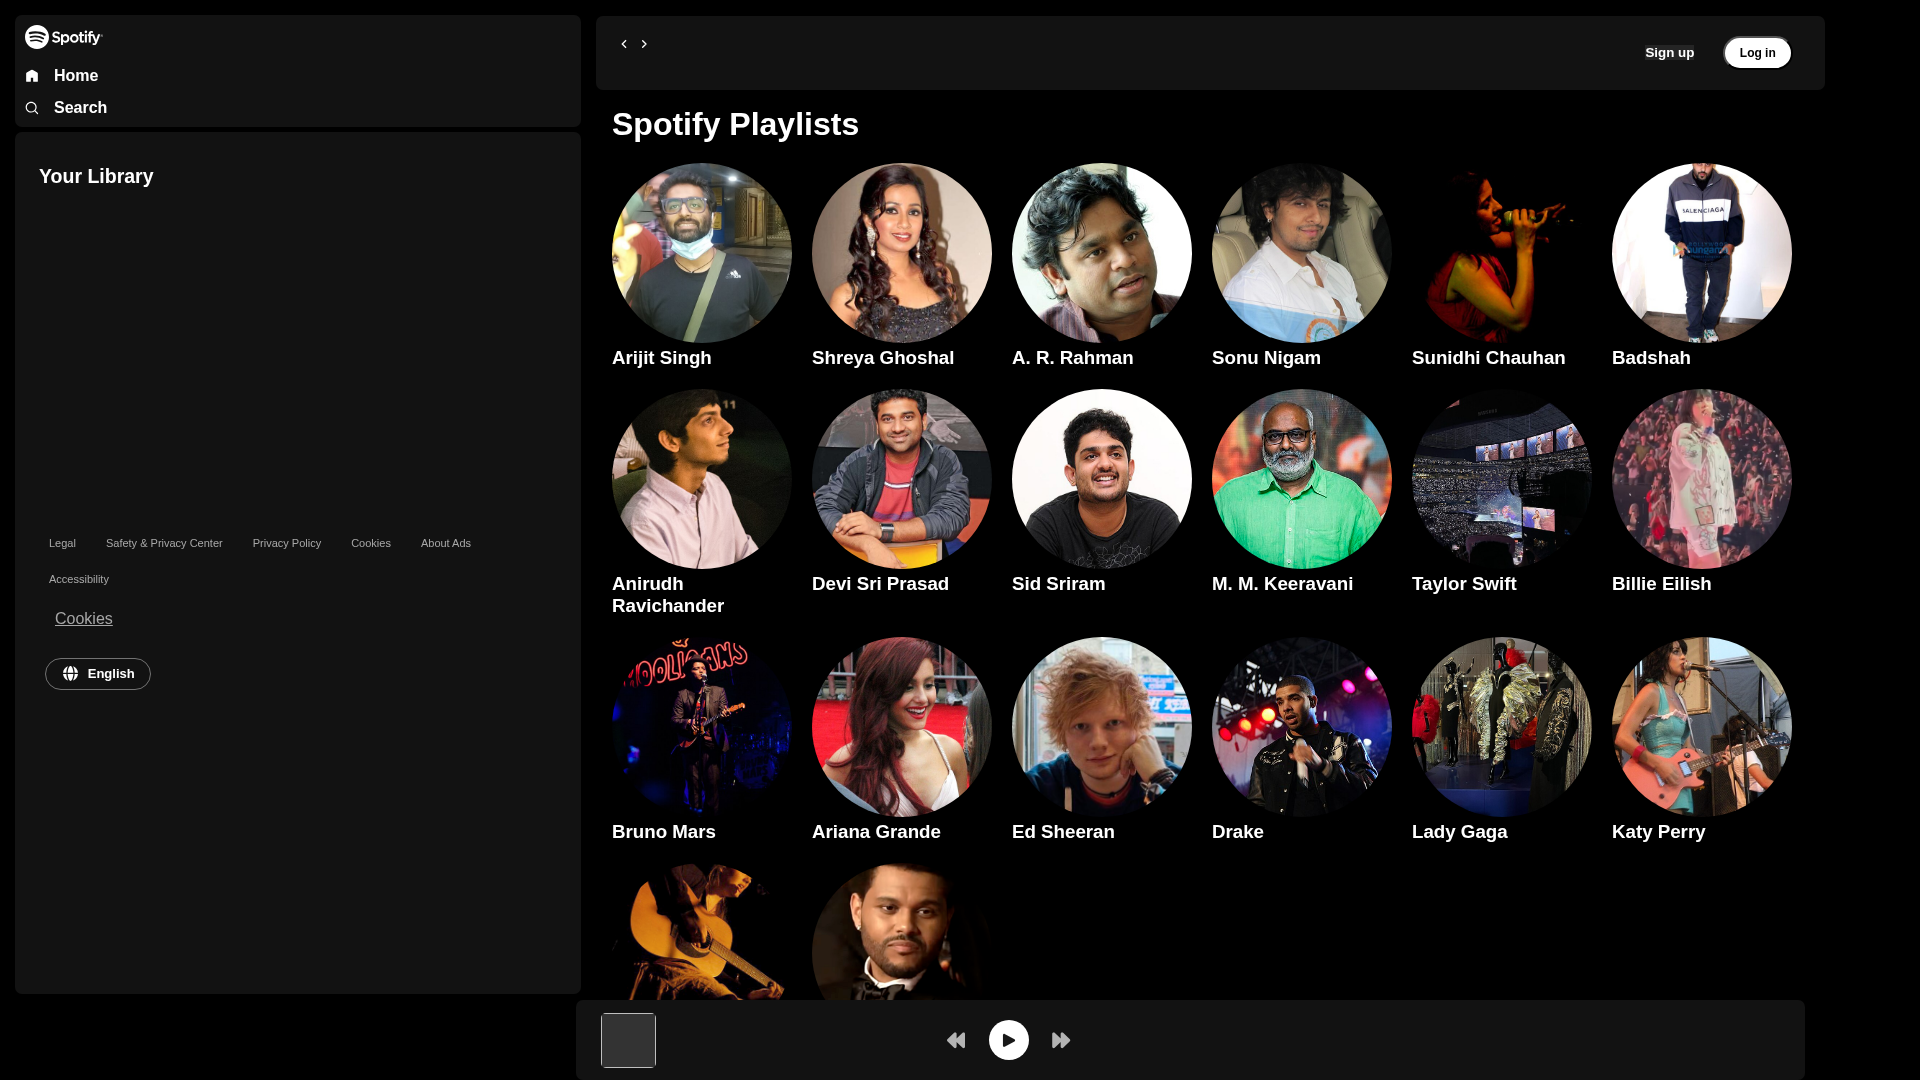Click the Badshah name label

1651,358
